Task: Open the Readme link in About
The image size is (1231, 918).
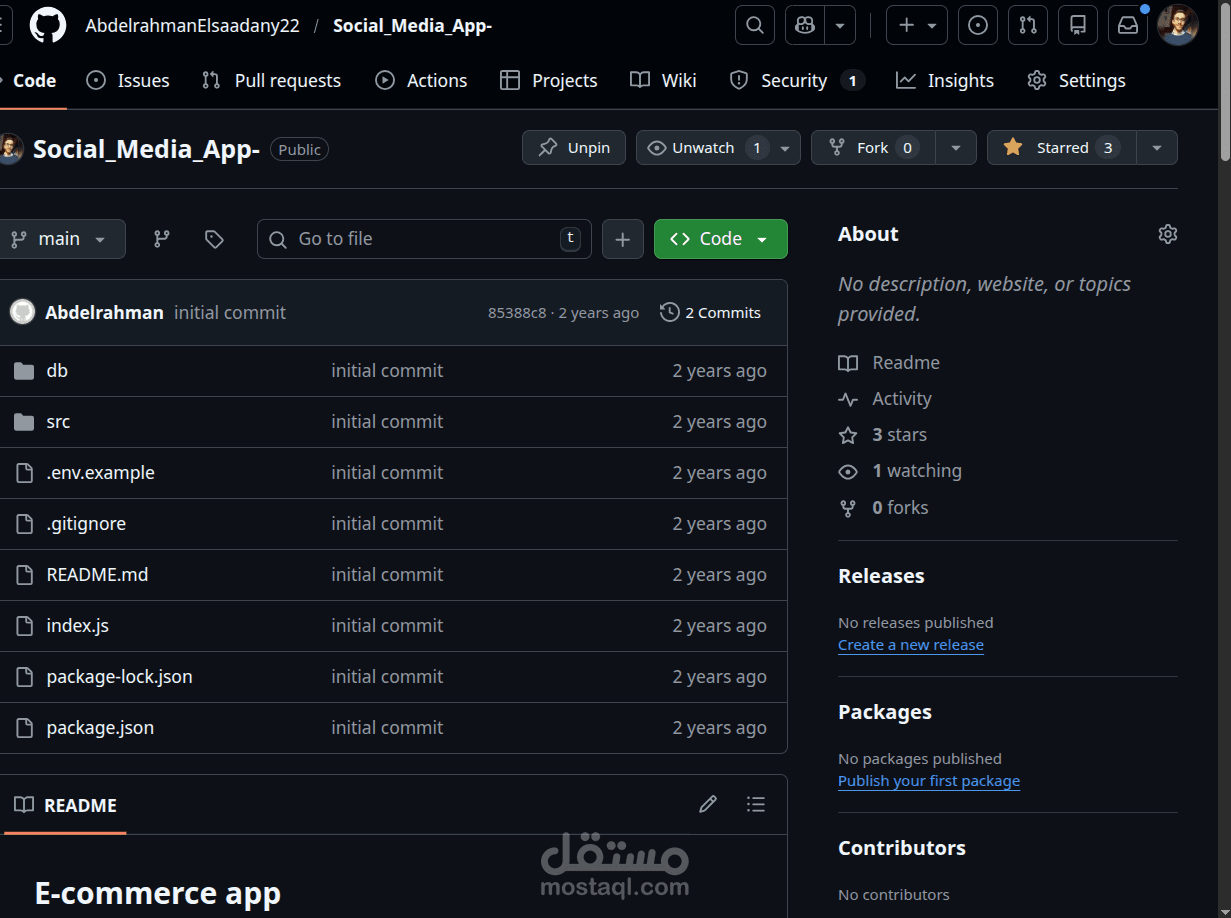Action: [889, 363]
